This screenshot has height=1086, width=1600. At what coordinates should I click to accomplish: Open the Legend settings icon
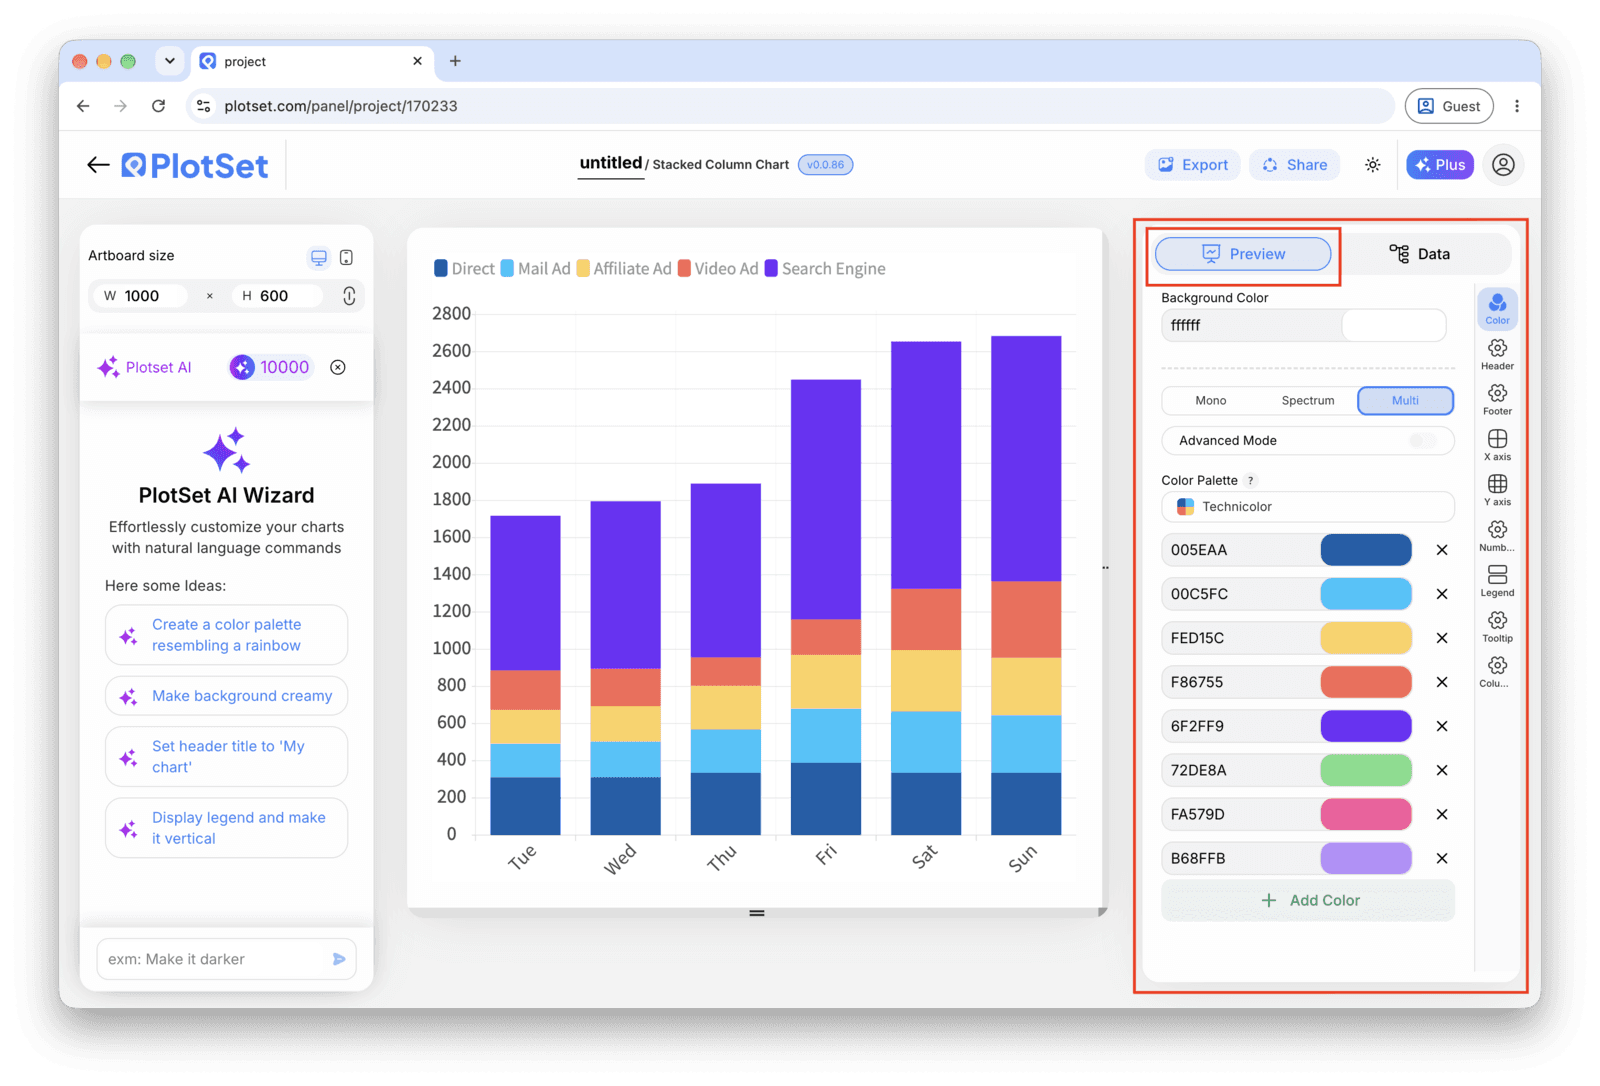point(1497,581)
